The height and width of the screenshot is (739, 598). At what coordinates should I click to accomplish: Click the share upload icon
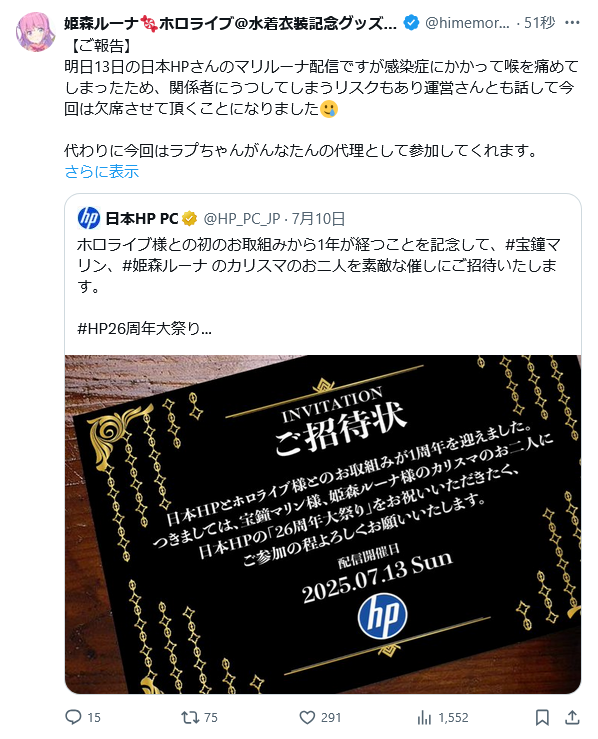click(x=572, y=717)
